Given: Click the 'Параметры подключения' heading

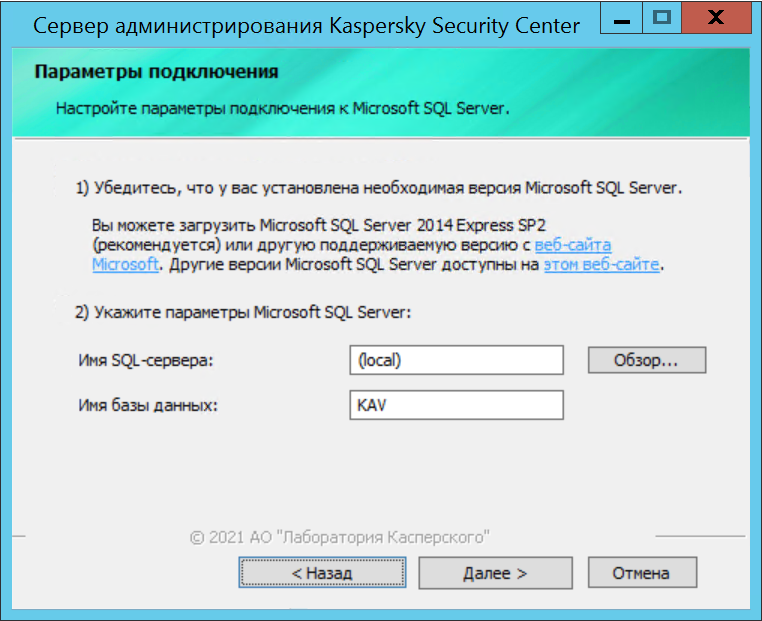Looking at the screenshot, I should [x=156, y=73].
